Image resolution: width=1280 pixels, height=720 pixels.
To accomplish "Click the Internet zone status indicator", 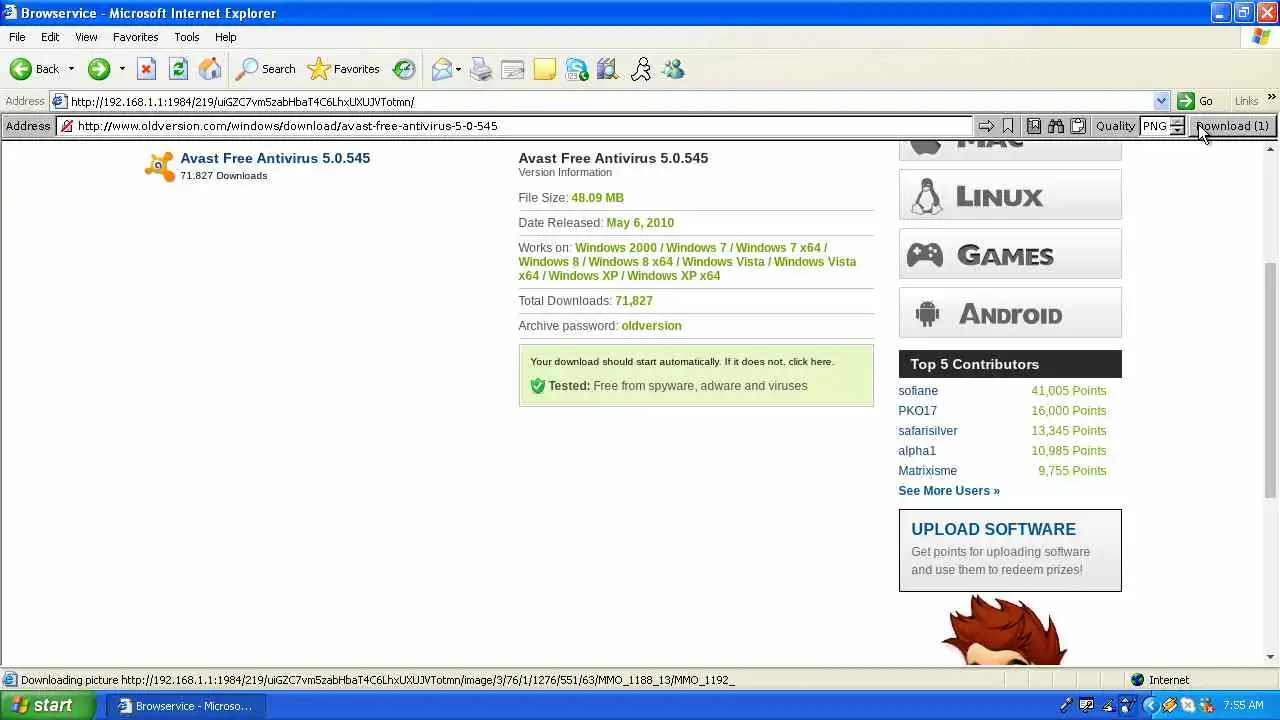I will (1160, 680).
